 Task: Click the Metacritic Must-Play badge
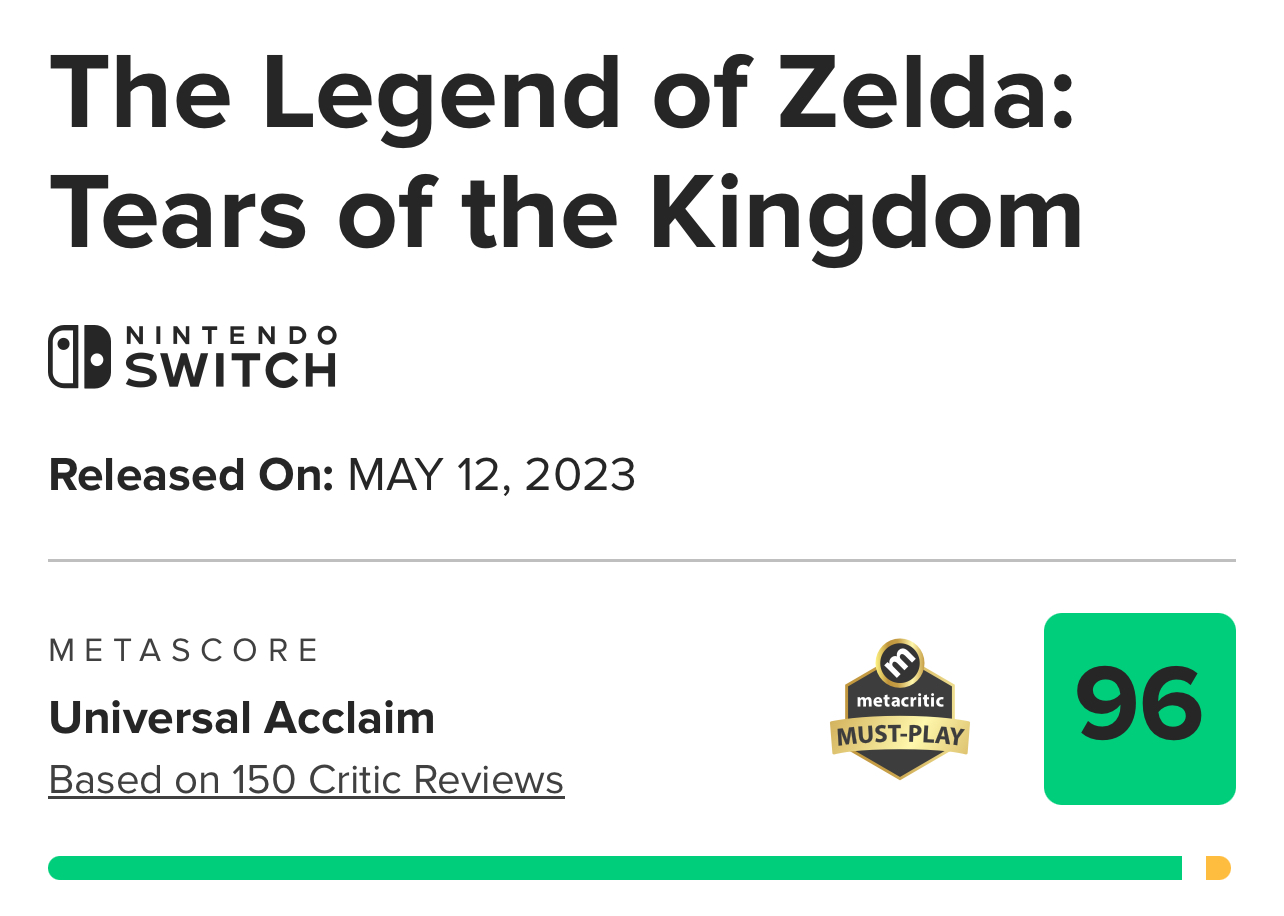[x=900, y=710]
